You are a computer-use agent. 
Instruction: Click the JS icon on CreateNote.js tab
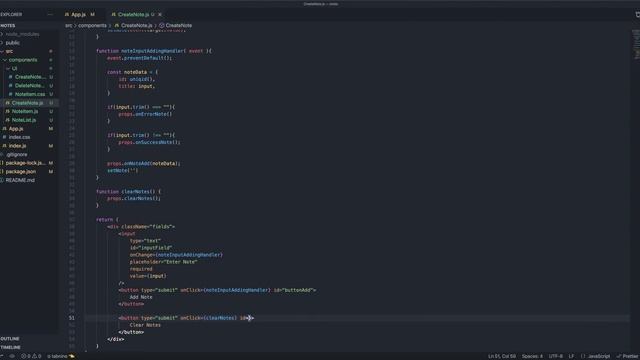(113, 14)
